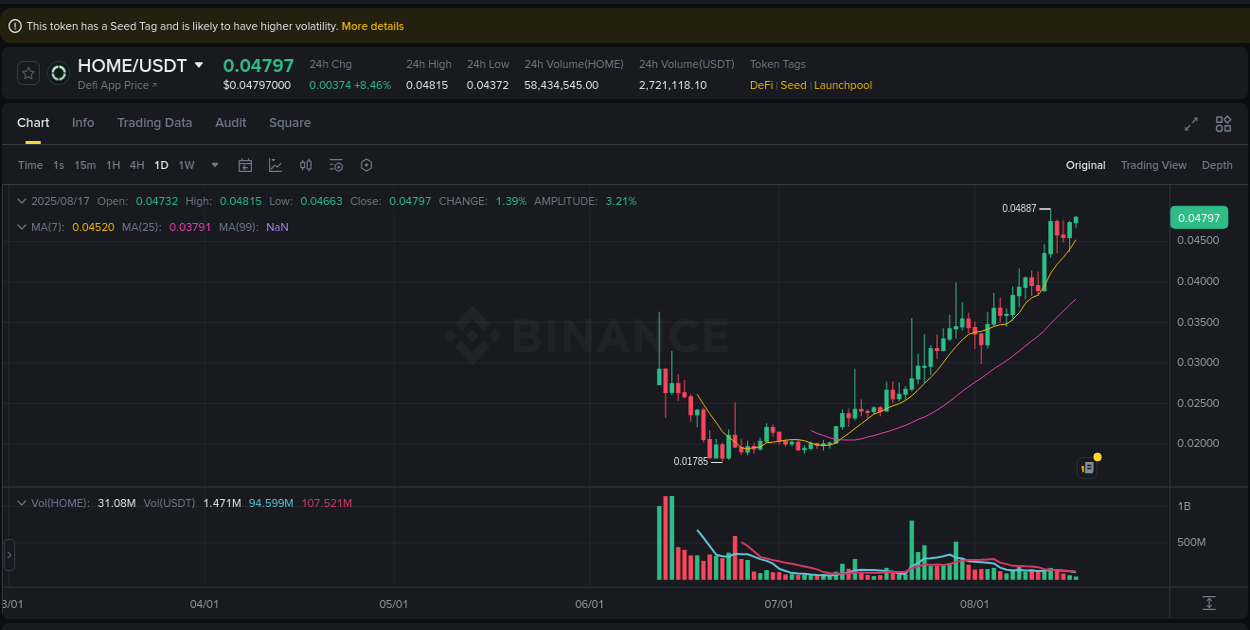Add HOME/USDT to favorites via star
The height and width of the screenshot is (630, 1250).
27,72
